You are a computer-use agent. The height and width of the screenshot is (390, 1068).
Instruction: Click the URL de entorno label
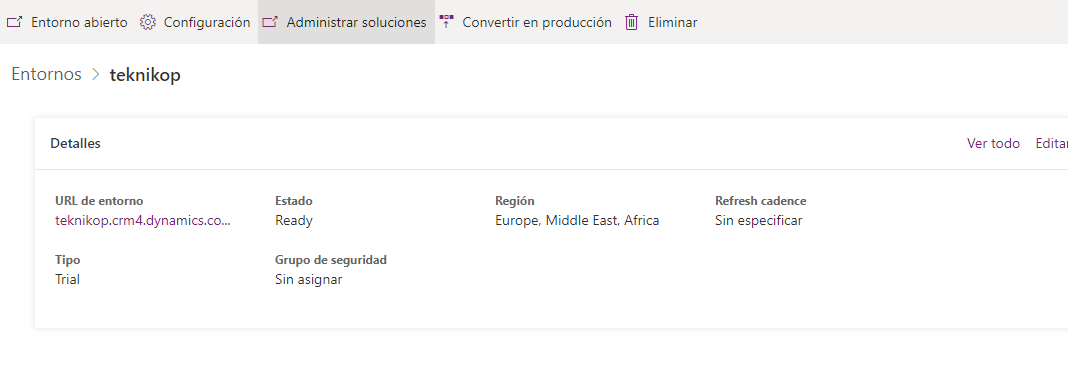99,201
